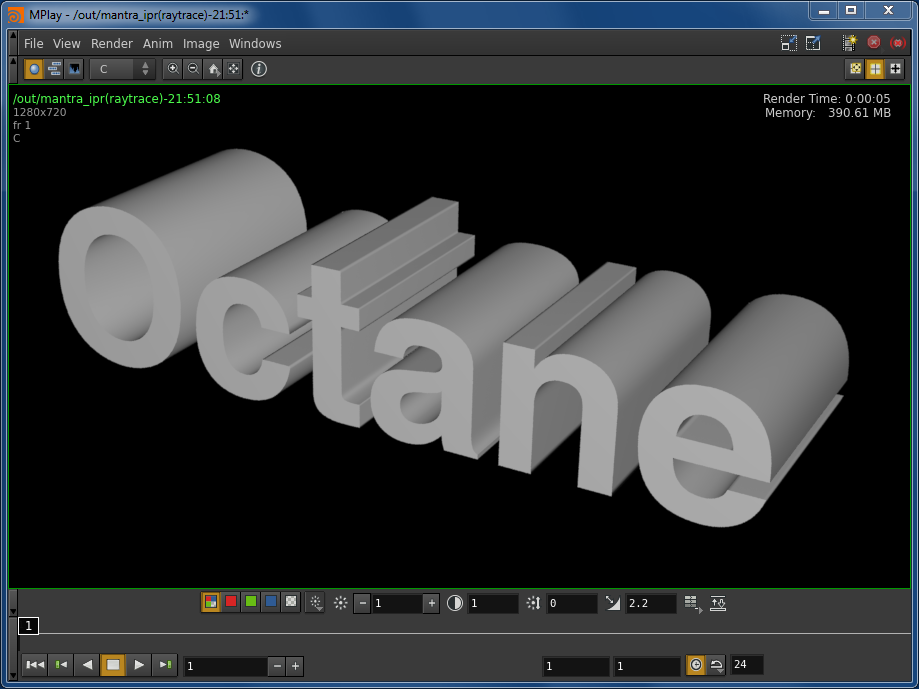Show only the red channel
Viewport: 919px width, 689px height.
click(x=231, y=602)
